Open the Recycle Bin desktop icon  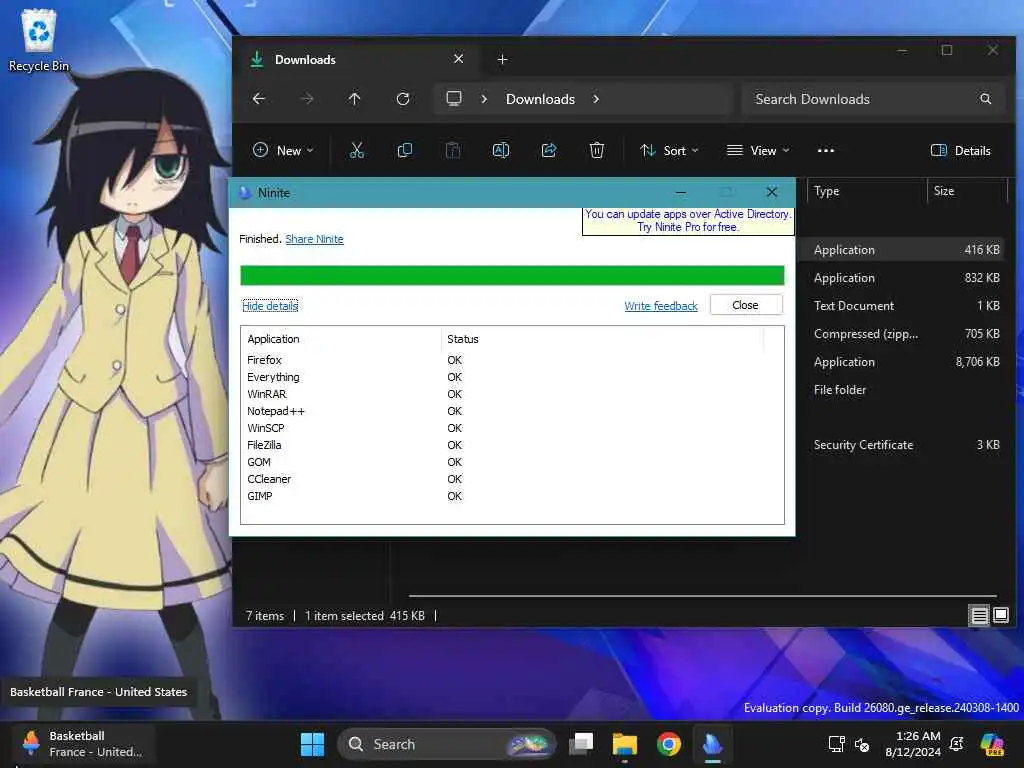click(39, 40)
